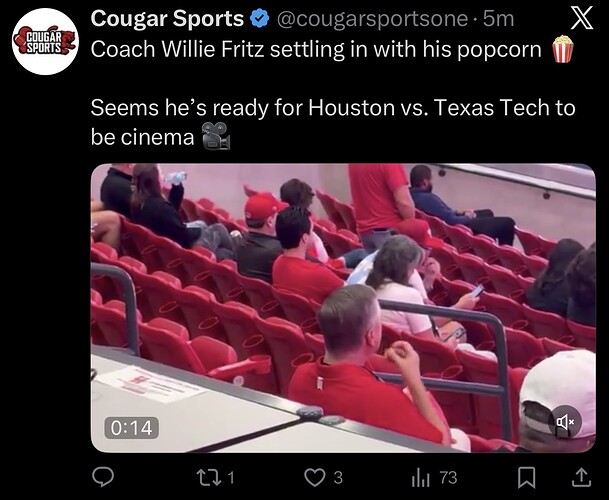Image resolution: width=609 pixels, height=500 pixels.
Task: Unmute the video with the speaker icon
Action: coord(565,422)
